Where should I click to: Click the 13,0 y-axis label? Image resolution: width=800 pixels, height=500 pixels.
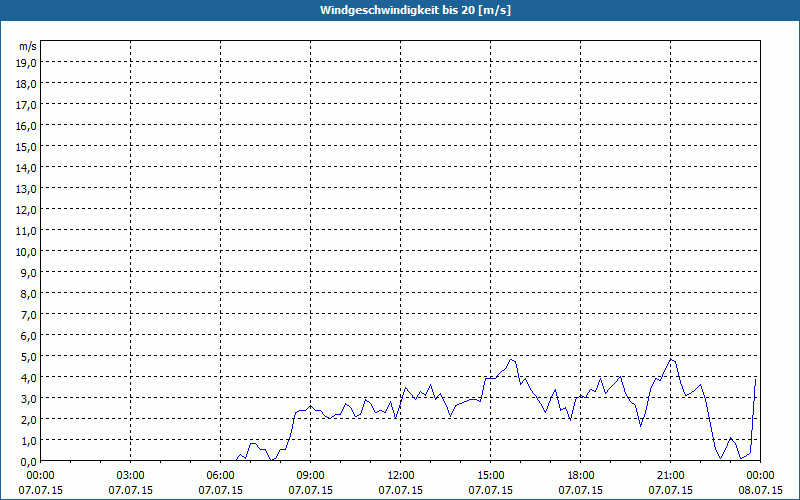pyautogui.click(x=28, y=189)
